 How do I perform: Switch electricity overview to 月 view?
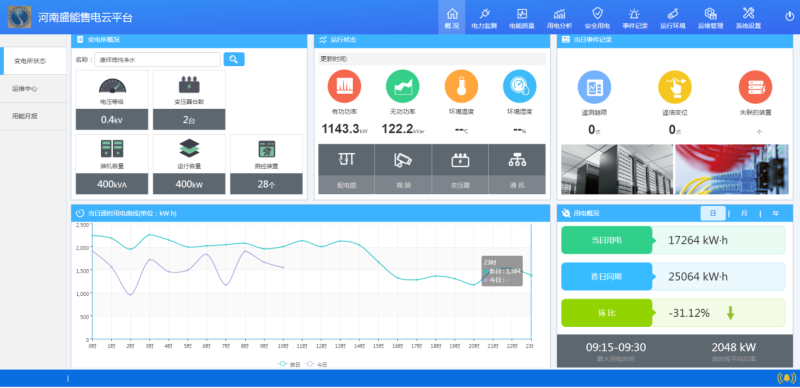click(x=744, y=213)
